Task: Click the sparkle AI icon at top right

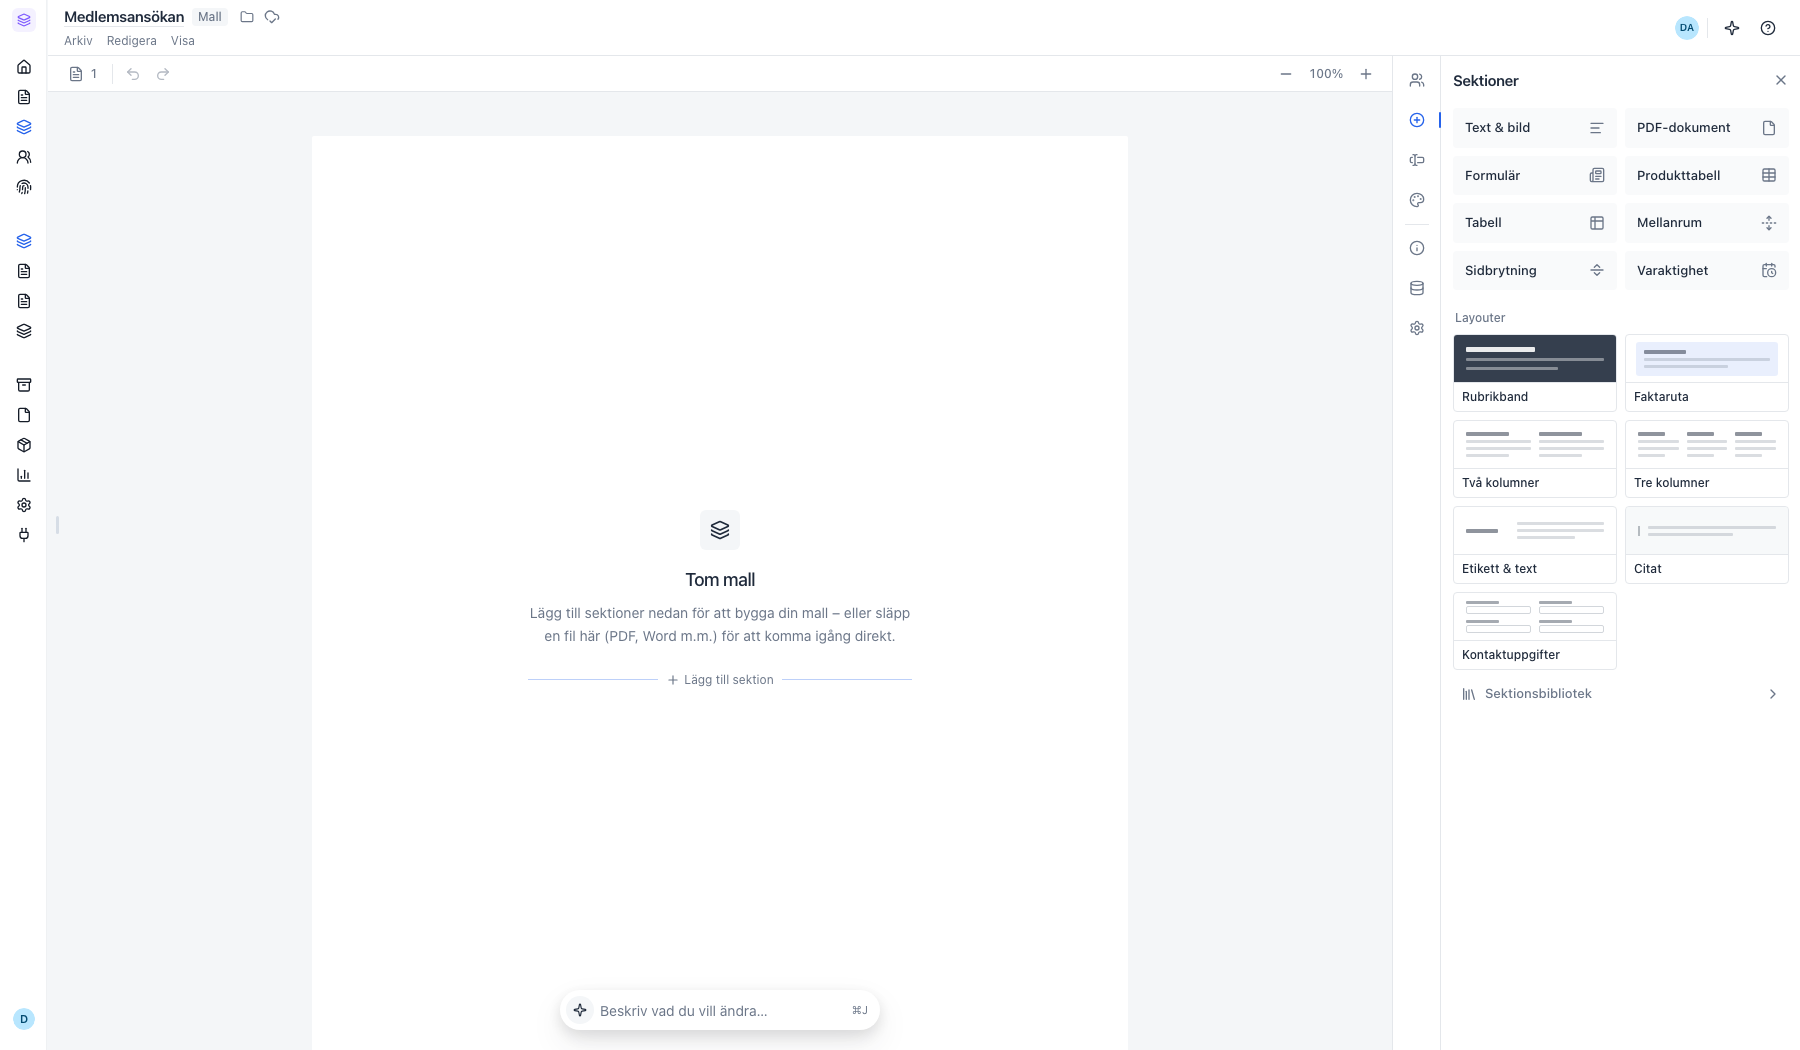Action: pos(1732,28)
